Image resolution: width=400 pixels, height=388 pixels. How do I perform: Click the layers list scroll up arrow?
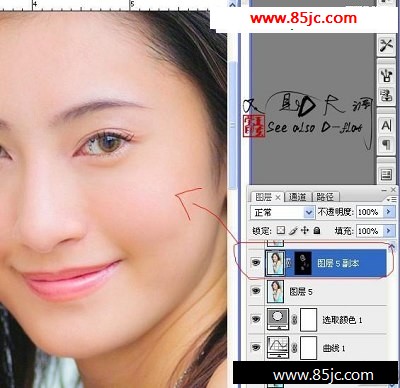[x=392, y=246]
